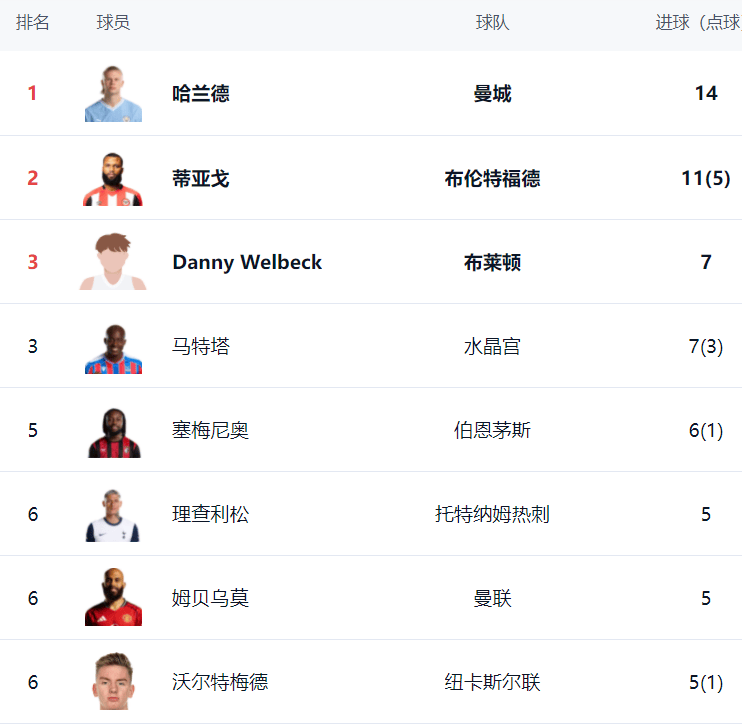Open player name 哈兰德
The image size is (742, 724).
200,94
